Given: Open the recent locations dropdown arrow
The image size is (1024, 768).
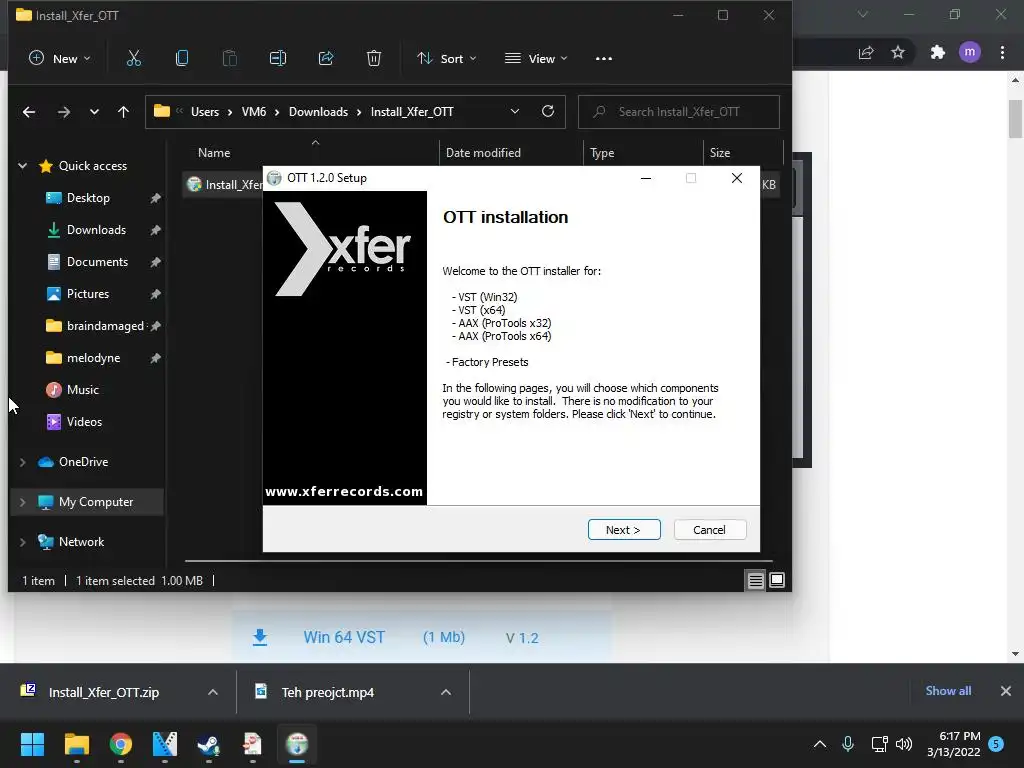Looking at the screenshot, I should [x=94, y=112].
